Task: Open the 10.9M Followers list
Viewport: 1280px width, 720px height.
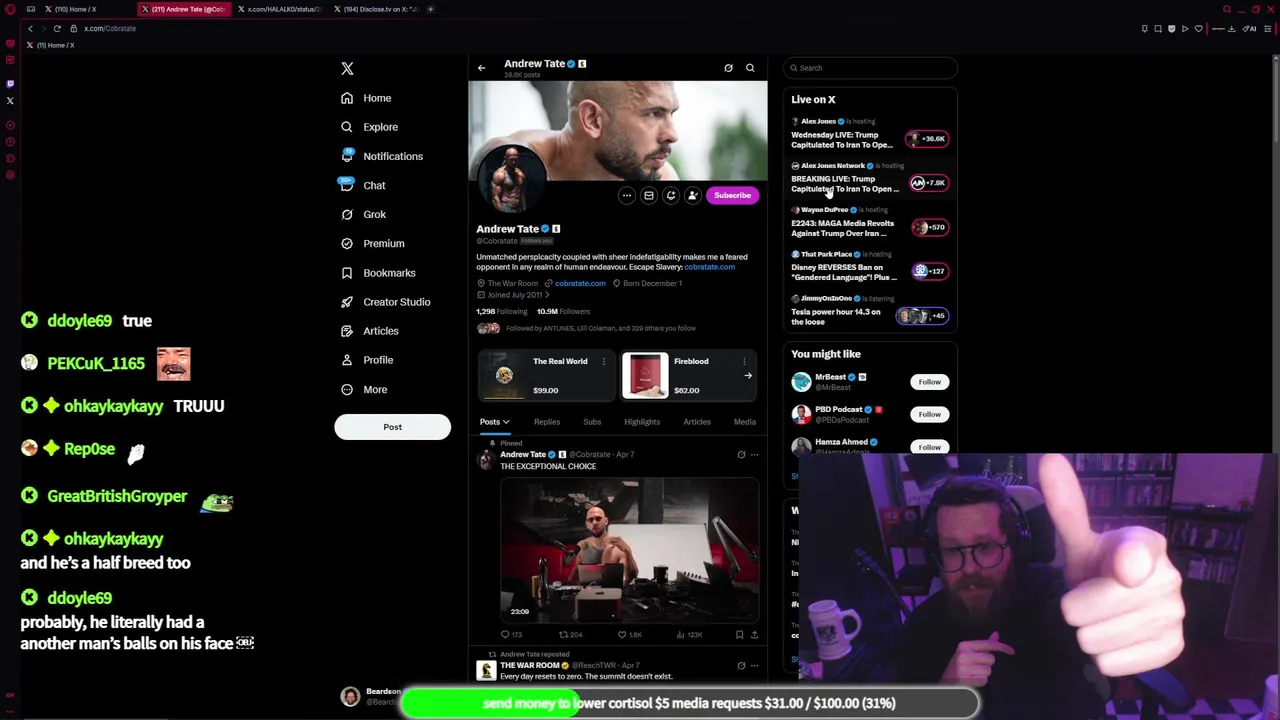Action: coord(563,311)
